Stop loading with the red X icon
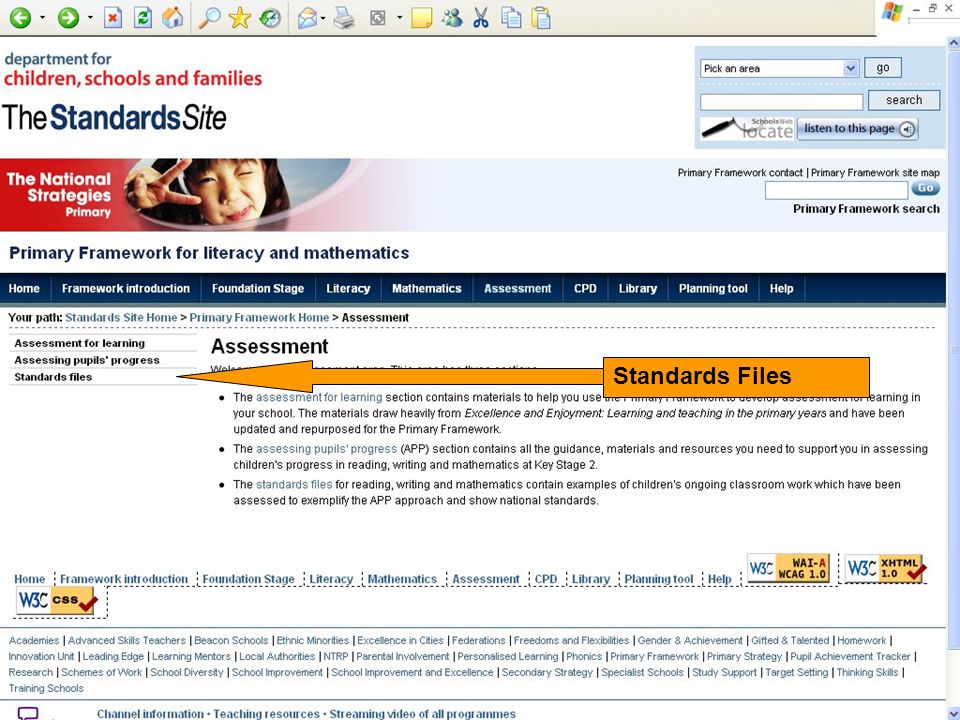This screenshot has height=720, width=960. (113, 18)
